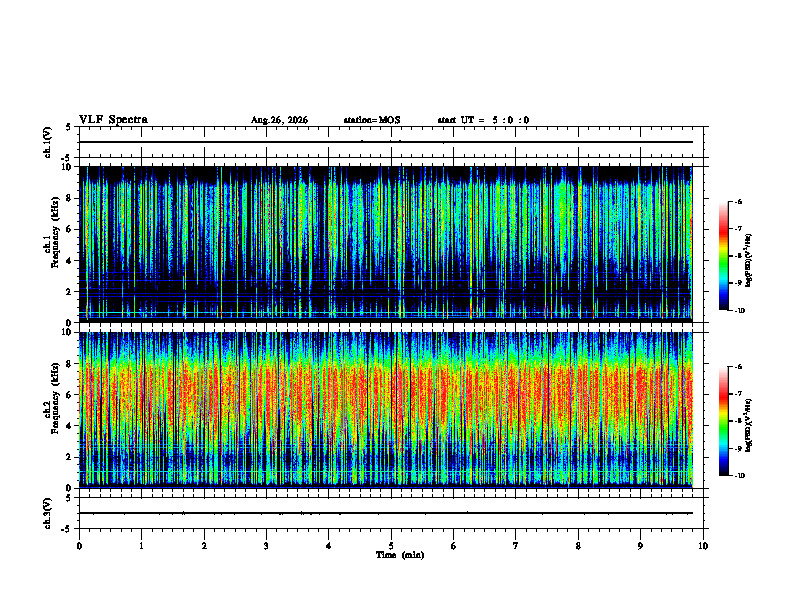Click time axis tick label "8"
The image size is (792, 612).
(578, 546)
